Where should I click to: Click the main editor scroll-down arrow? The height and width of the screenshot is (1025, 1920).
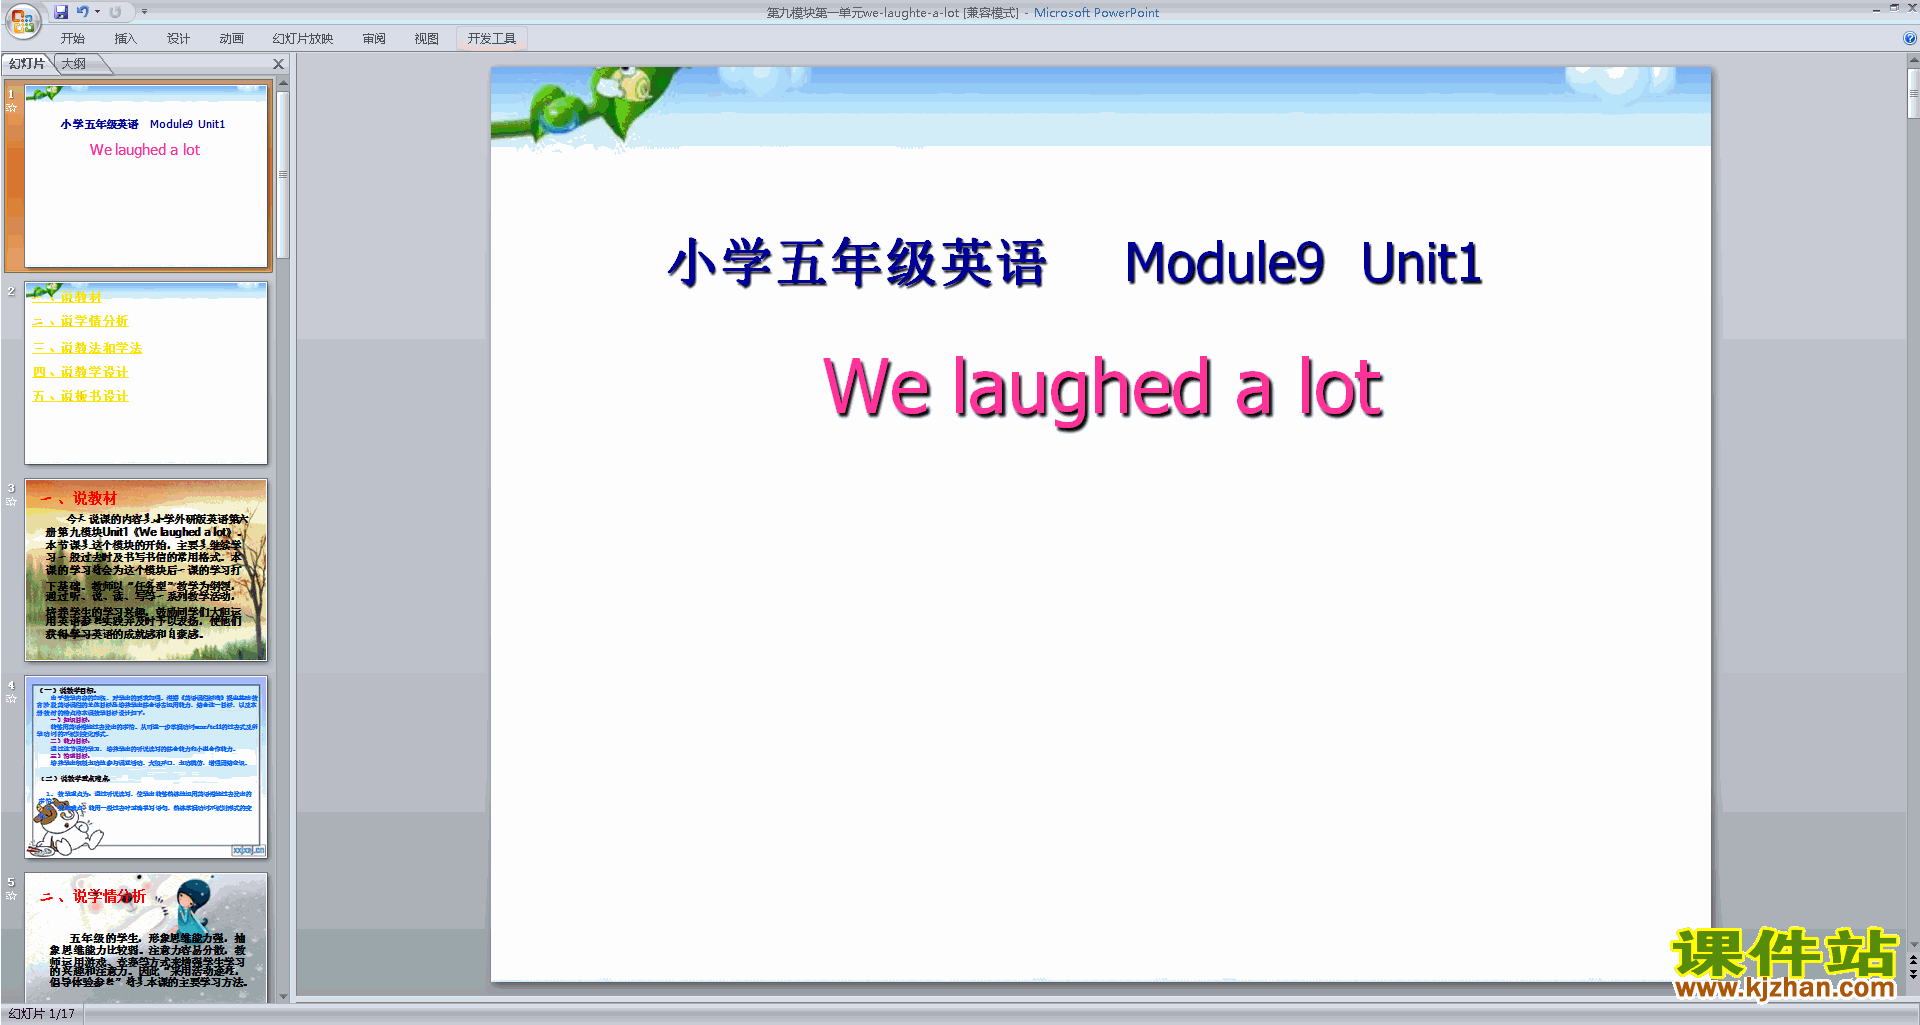pyautogui.click(x=1913, y=944)
